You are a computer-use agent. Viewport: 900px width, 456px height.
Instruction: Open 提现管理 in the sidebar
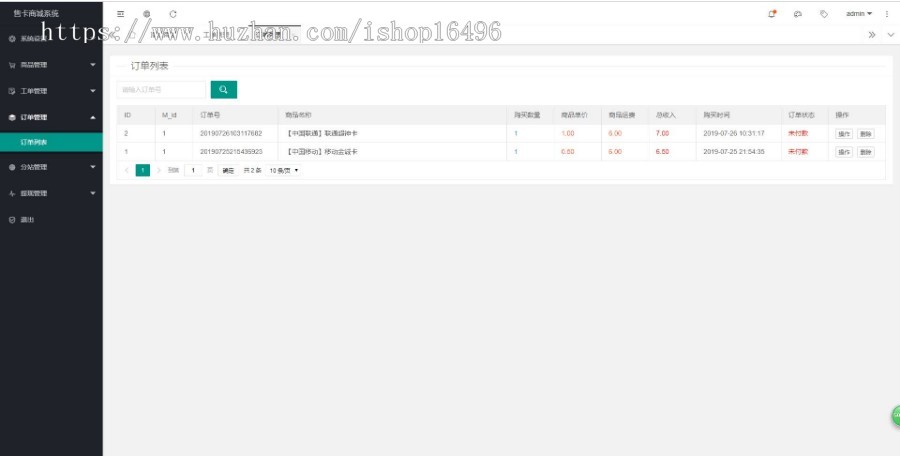click(x=34, y=194)
